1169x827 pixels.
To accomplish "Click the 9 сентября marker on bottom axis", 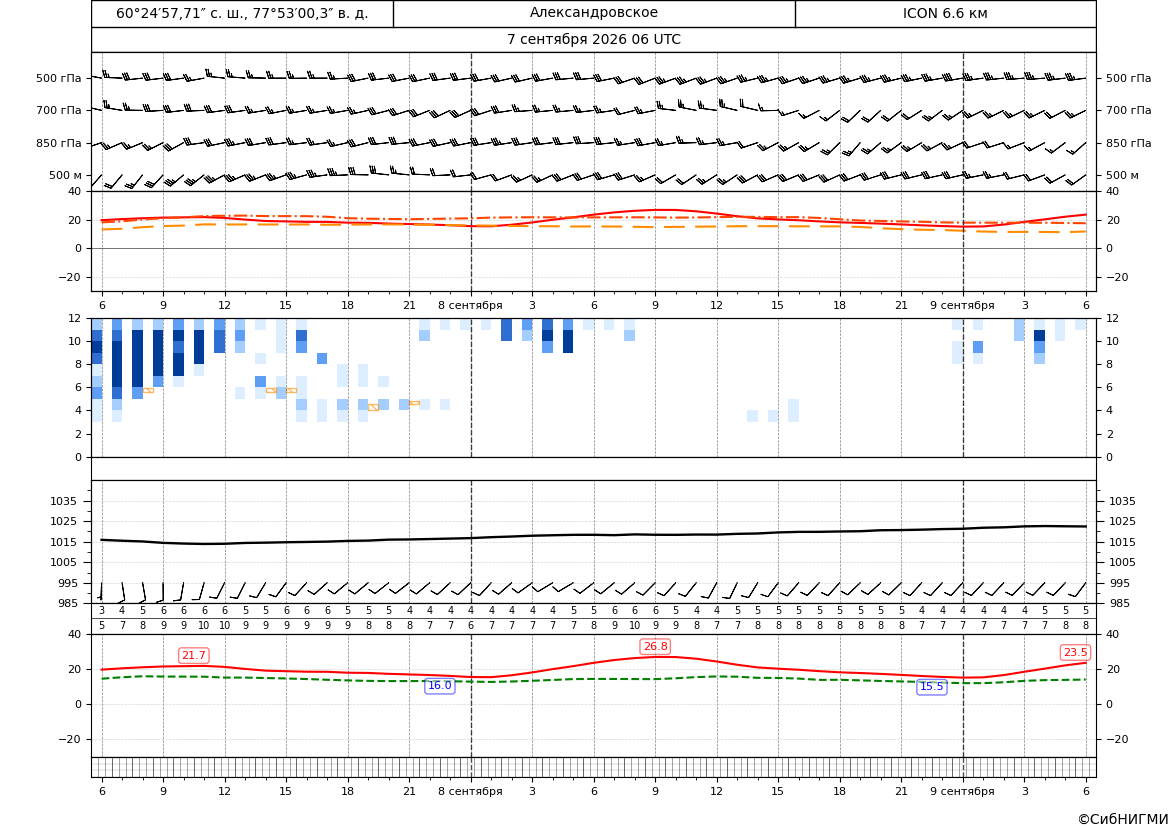I will (962, 791).
